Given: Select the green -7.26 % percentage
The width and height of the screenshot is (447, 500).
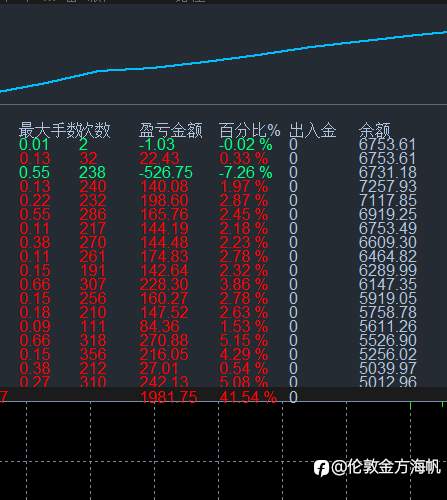Looking at the screenshot, I should (246, 173).
